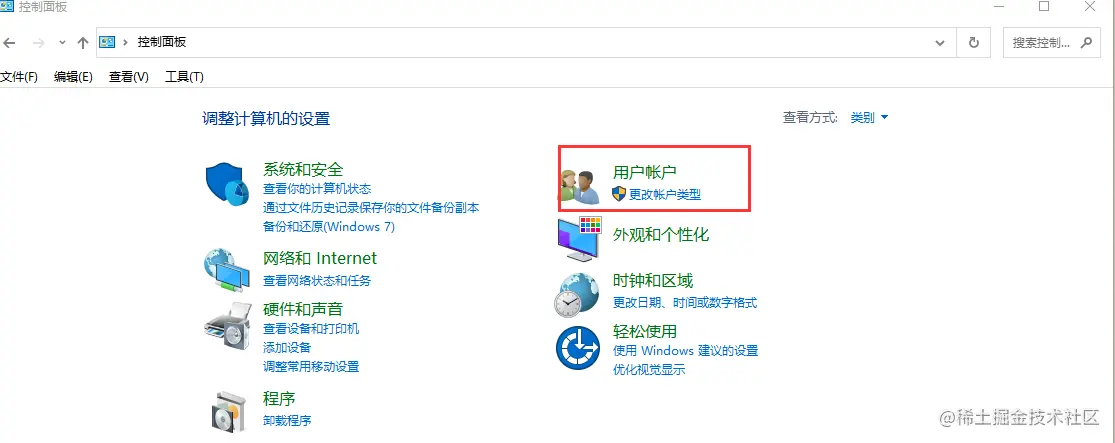Screen dimensions: 1115x443
Task: Open the 备份和还原(Windows 7) link
Action: (x=329, y=227)
